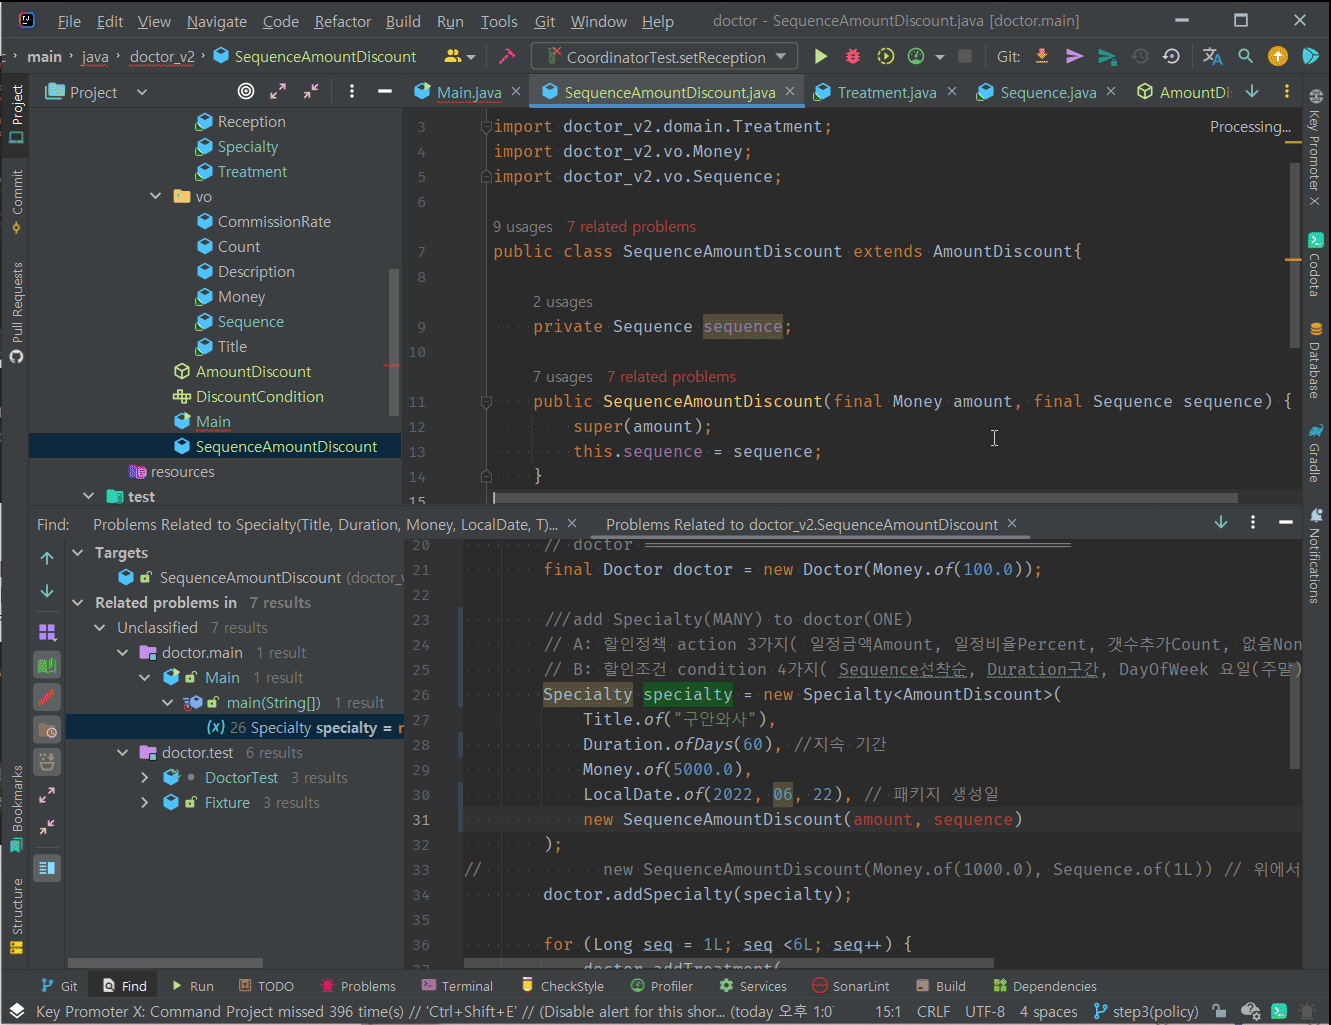Toggle the read-only lock icon in status bar

coord(1218,1011)
